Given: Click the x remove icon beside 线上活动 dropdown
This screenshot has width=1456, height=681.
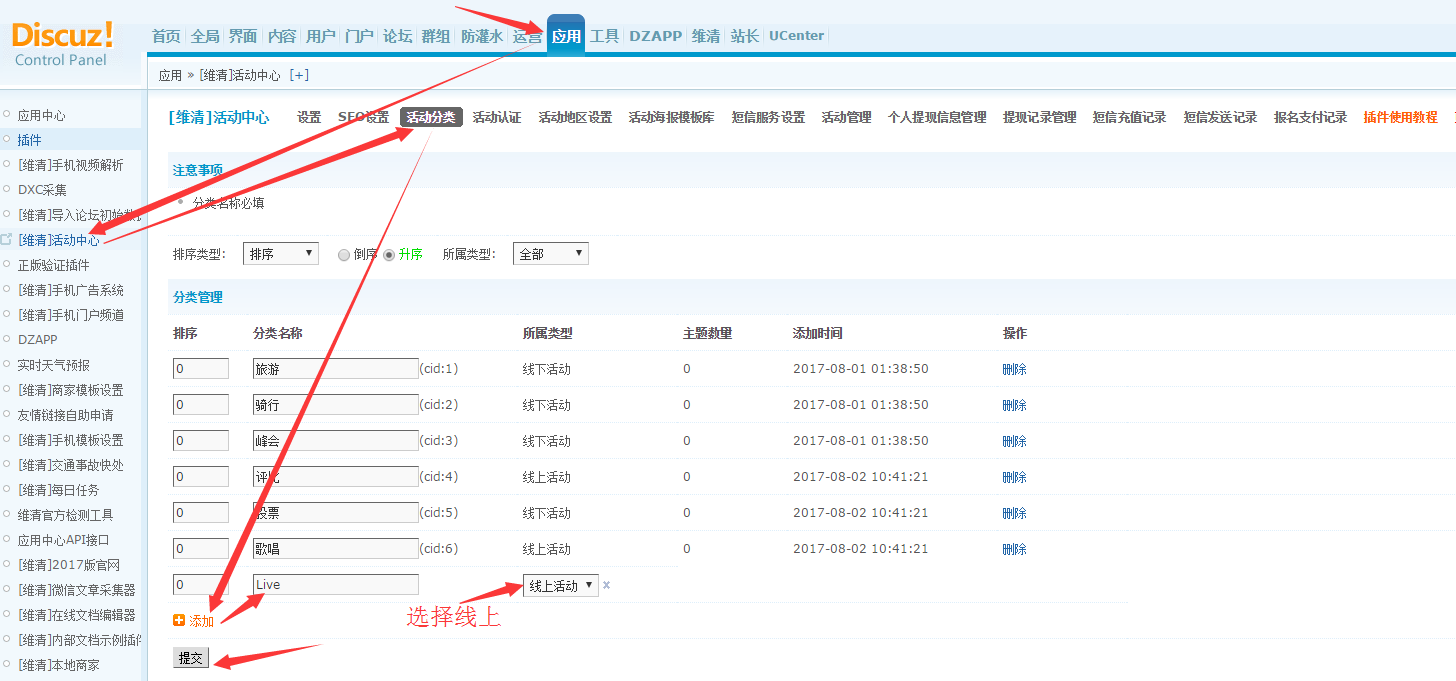Looking at the screenshot, I should point(606,585).
